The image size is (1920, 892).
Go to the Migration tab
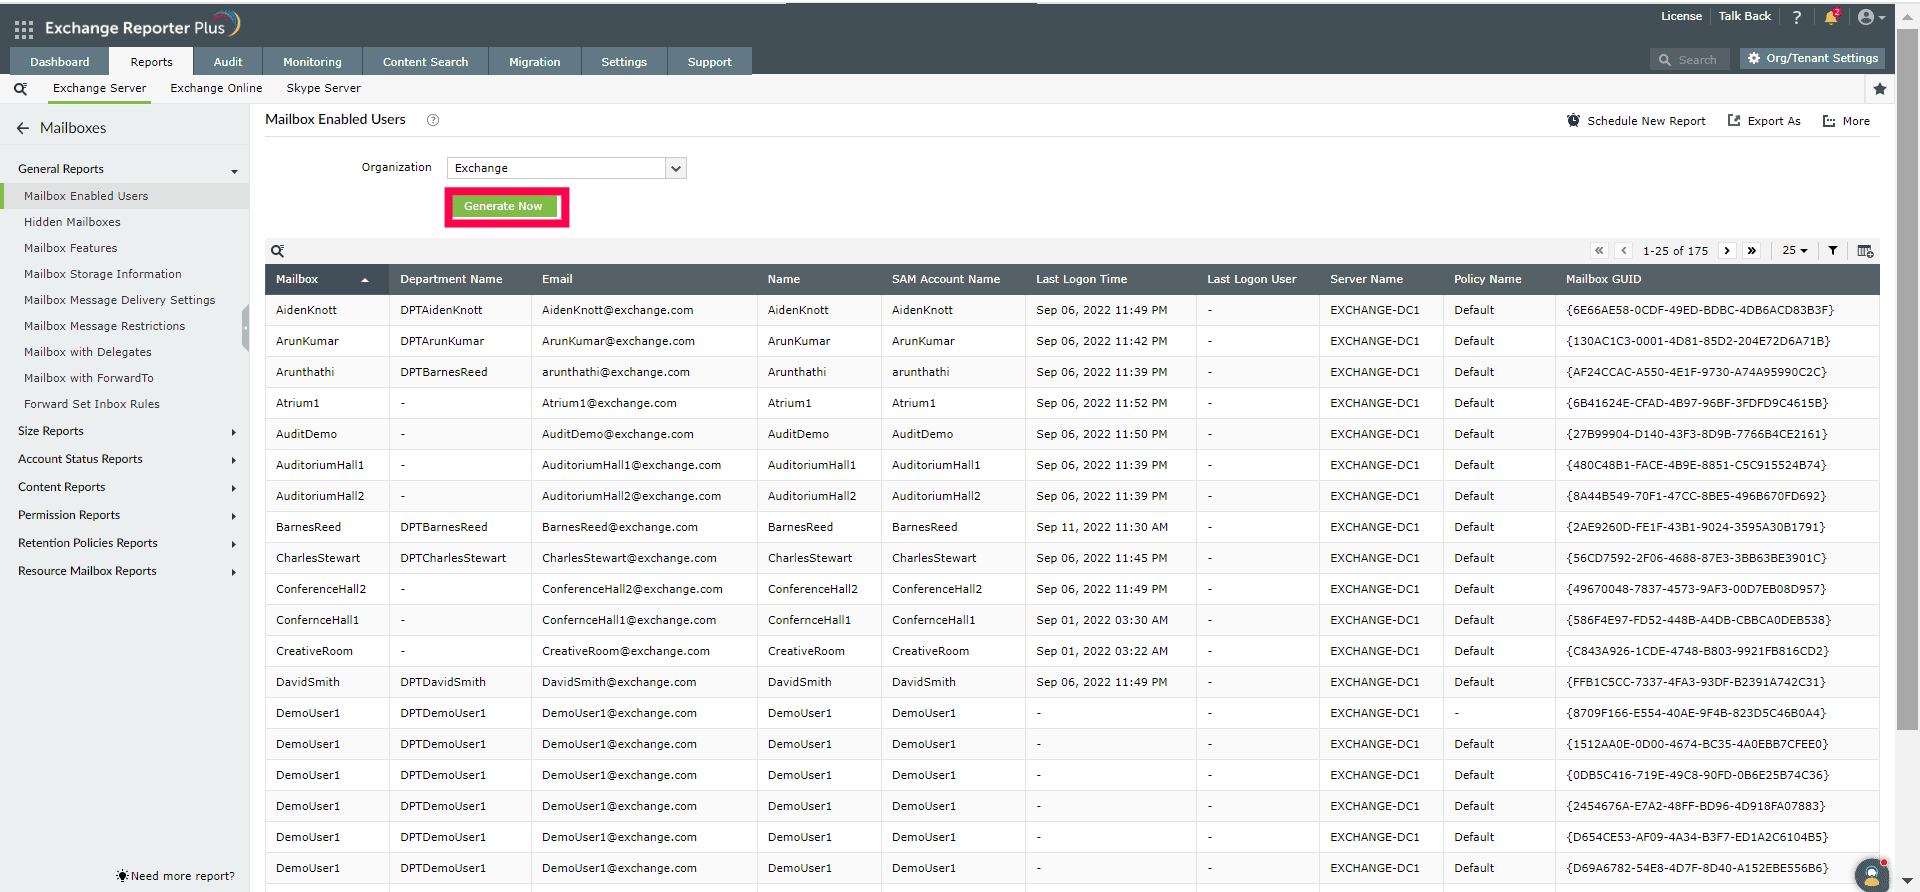click(x=535, y=62)
